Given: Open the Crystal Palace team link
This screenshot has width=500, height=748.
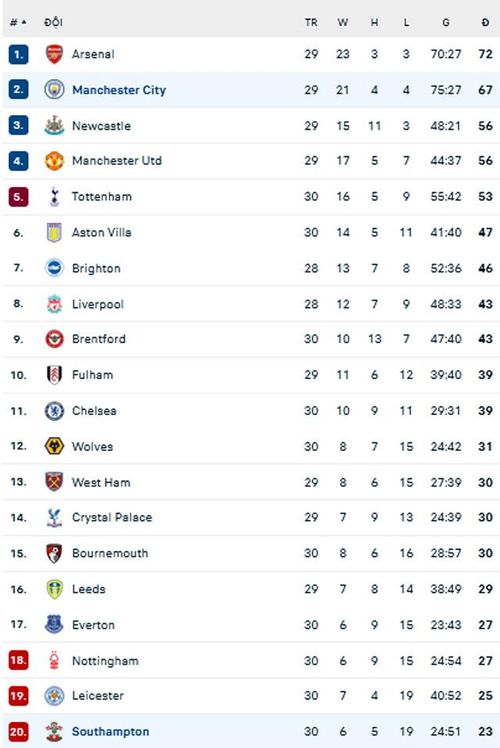Looking at the screenshot, I should 112,518.
